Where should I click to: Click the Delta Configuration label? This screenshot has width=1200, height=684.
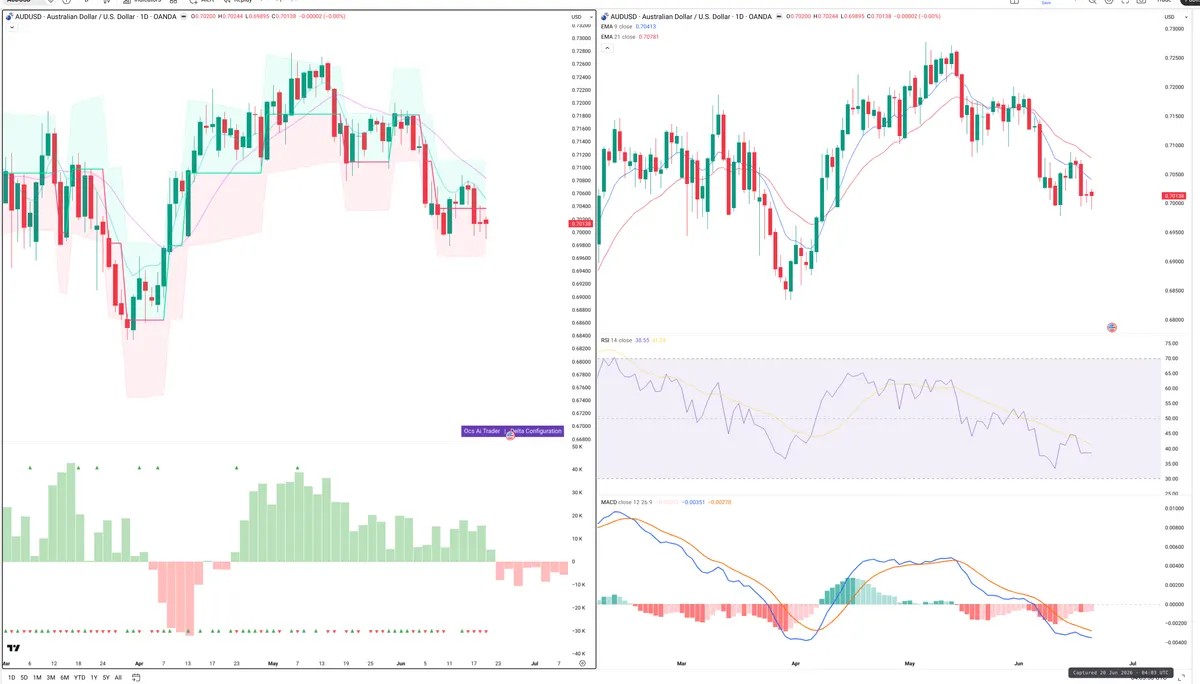536,431
